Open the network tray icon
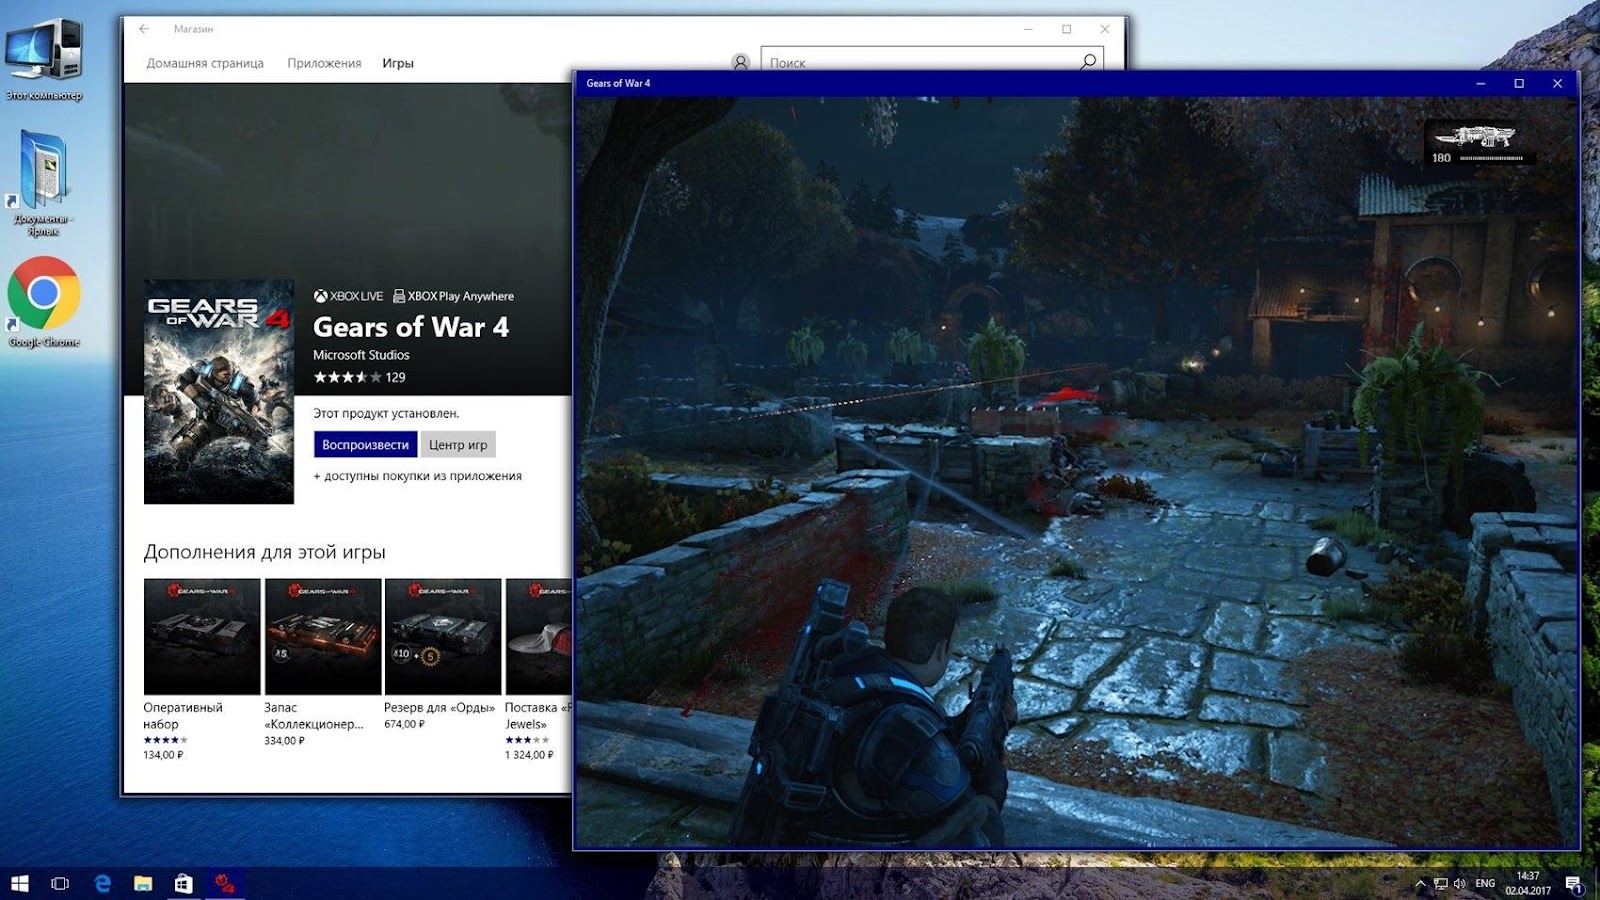Screen dimensions: 1600x900 (1441, 883)
